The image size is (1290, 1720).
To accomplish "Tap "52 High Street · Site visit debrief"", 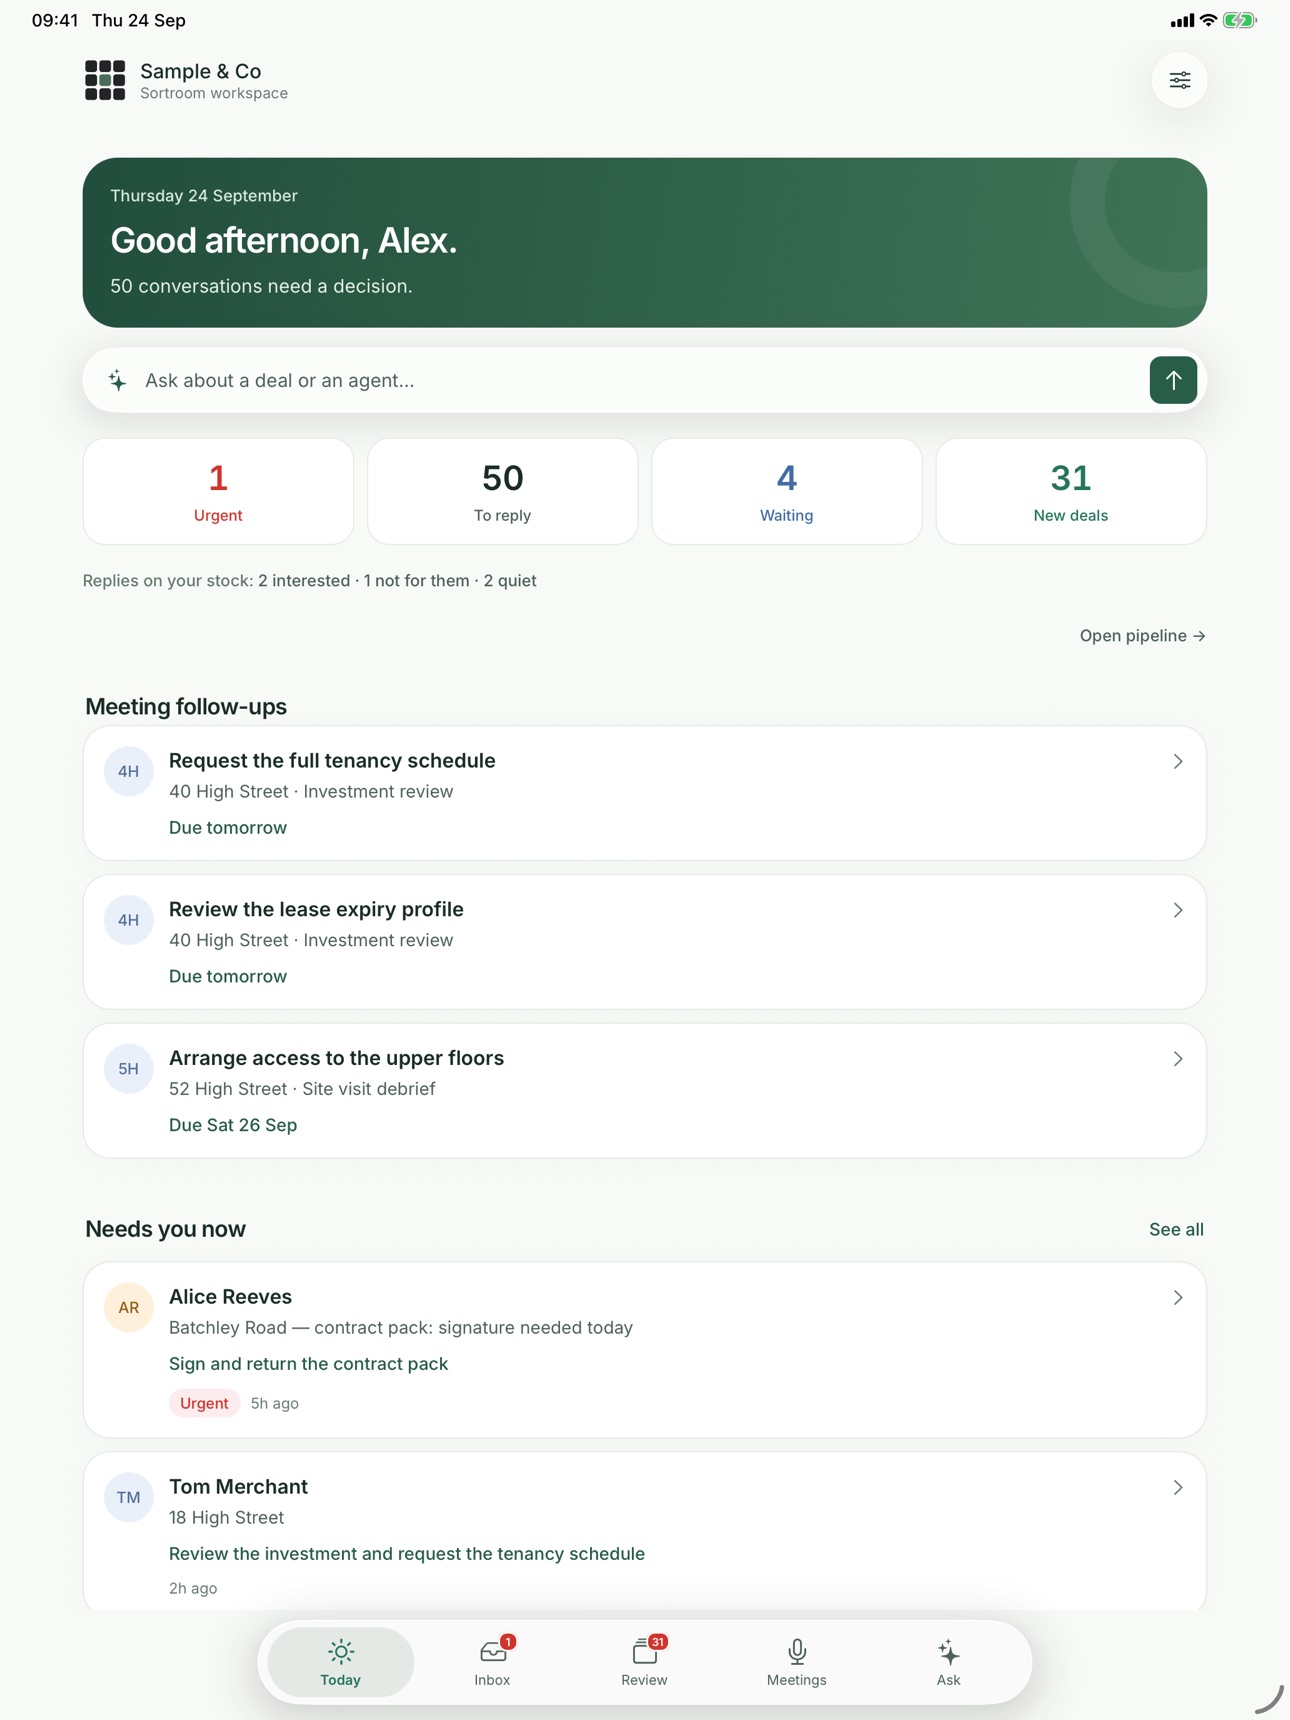I will click(302, 1089).
